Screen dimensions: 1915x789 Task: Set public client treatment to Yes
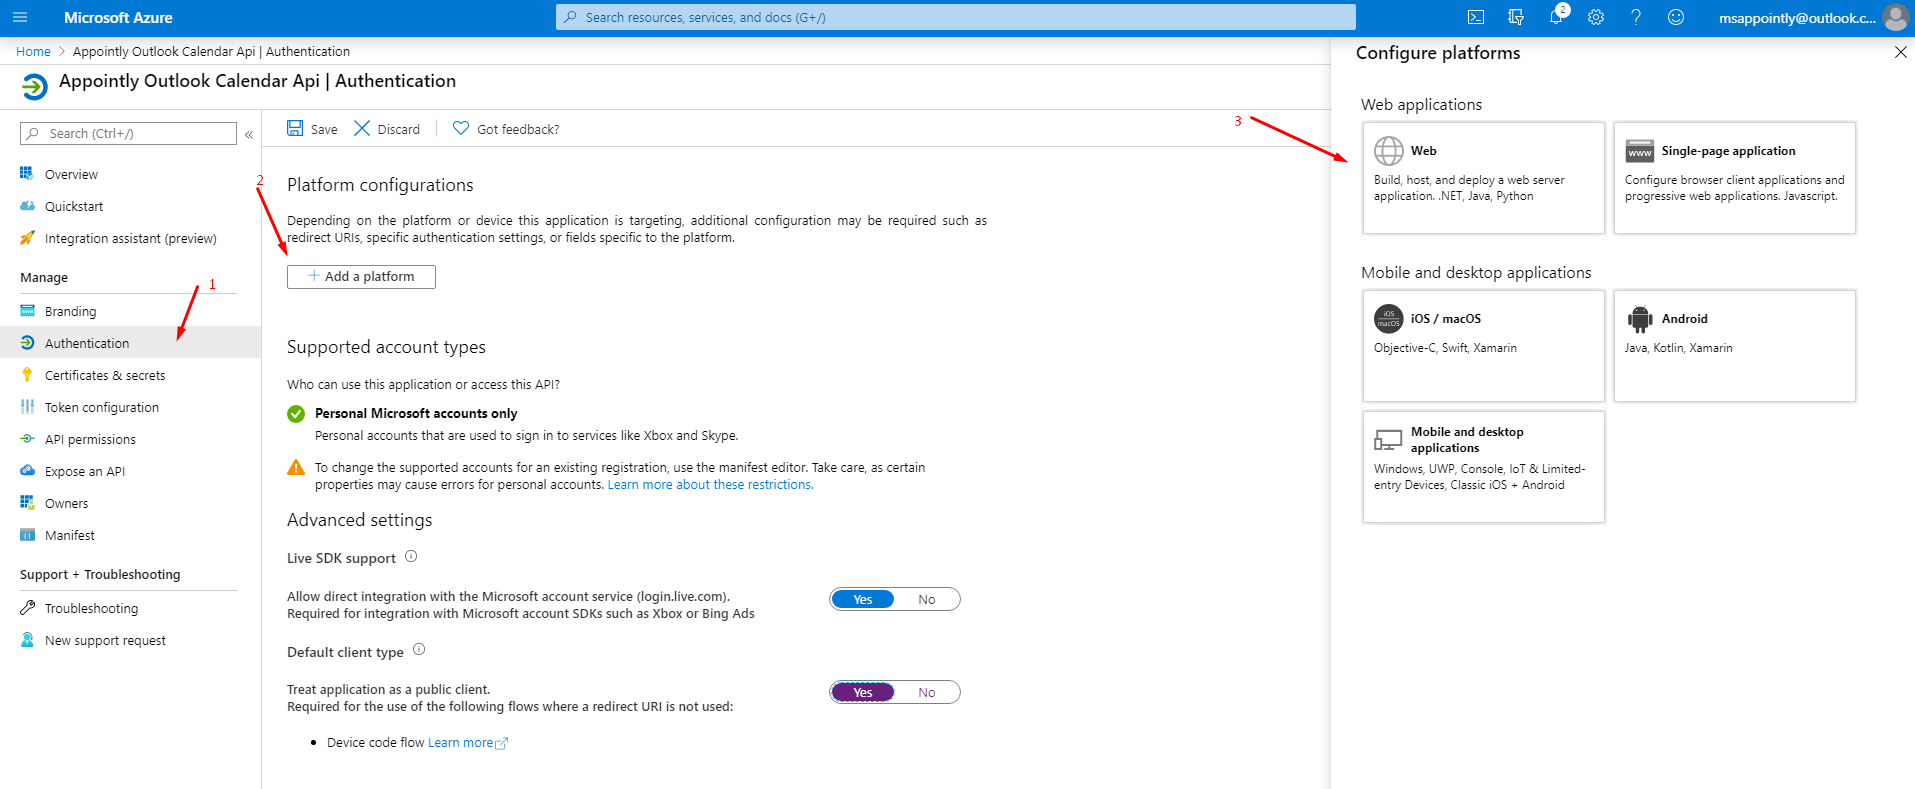(863, 692)
